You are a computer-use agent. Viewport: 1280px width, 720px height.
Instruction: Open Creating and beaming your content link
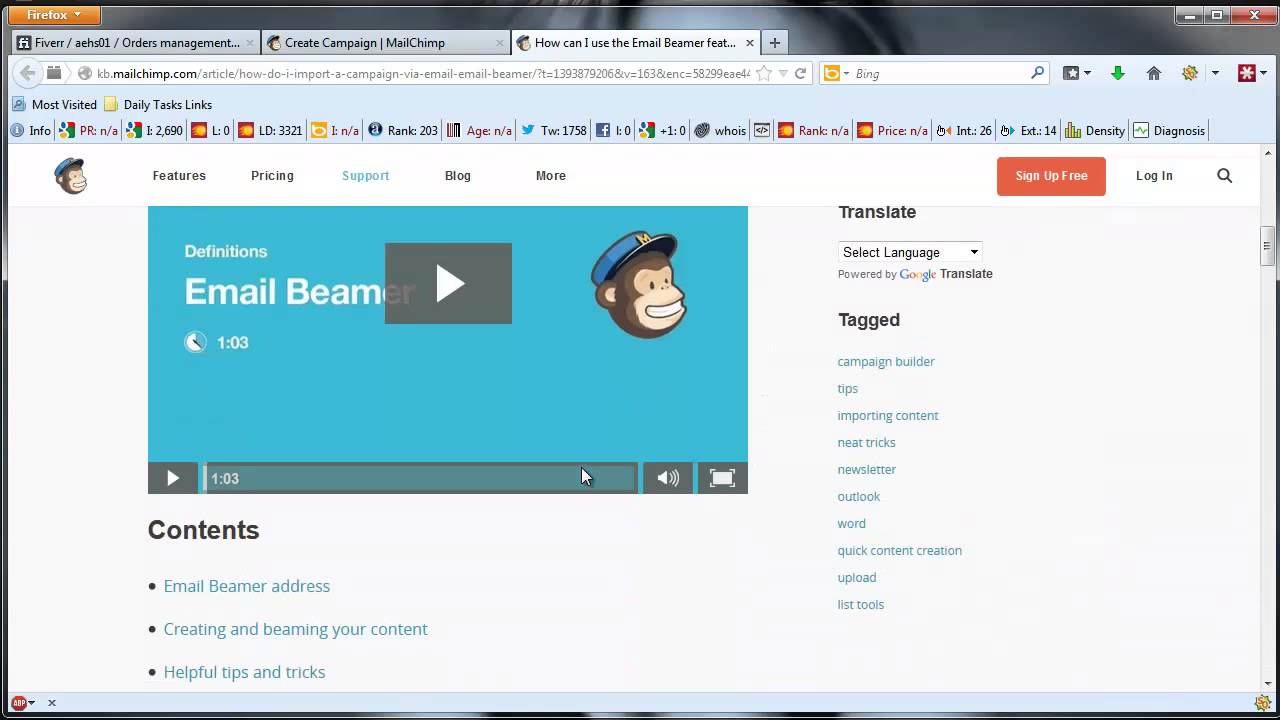pos(296,629)
